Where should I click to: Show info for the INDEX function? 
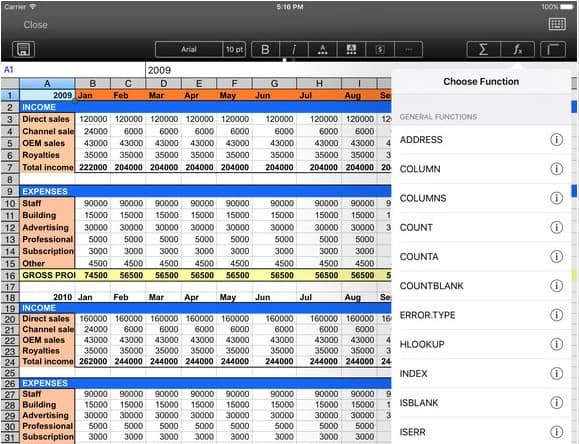(556, 373)
